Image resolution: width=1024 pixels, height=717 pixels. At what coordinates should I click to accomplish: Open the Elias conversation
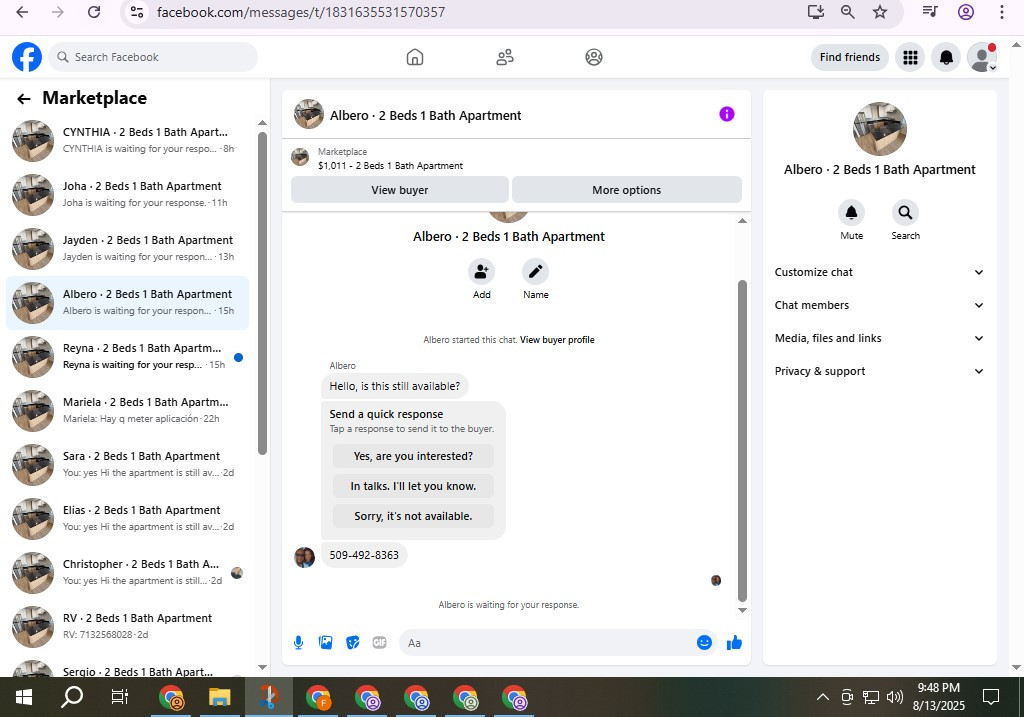tap(127, 518)
